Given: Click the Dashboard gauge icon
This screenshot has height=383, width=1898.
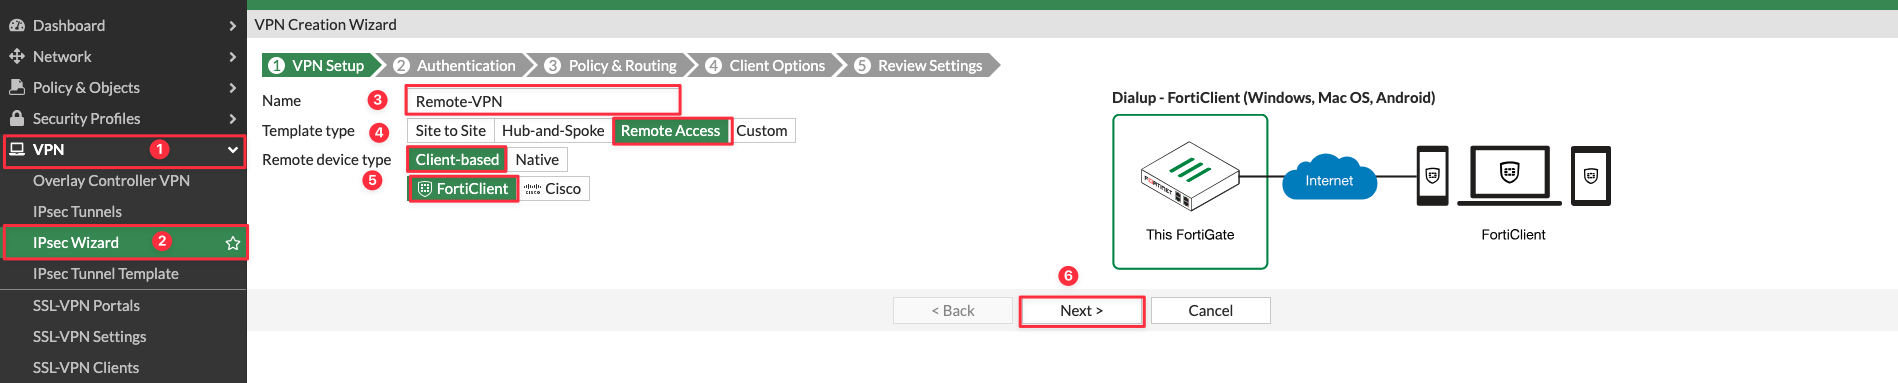Looking at the screenshot, I should tap(16, 25).
